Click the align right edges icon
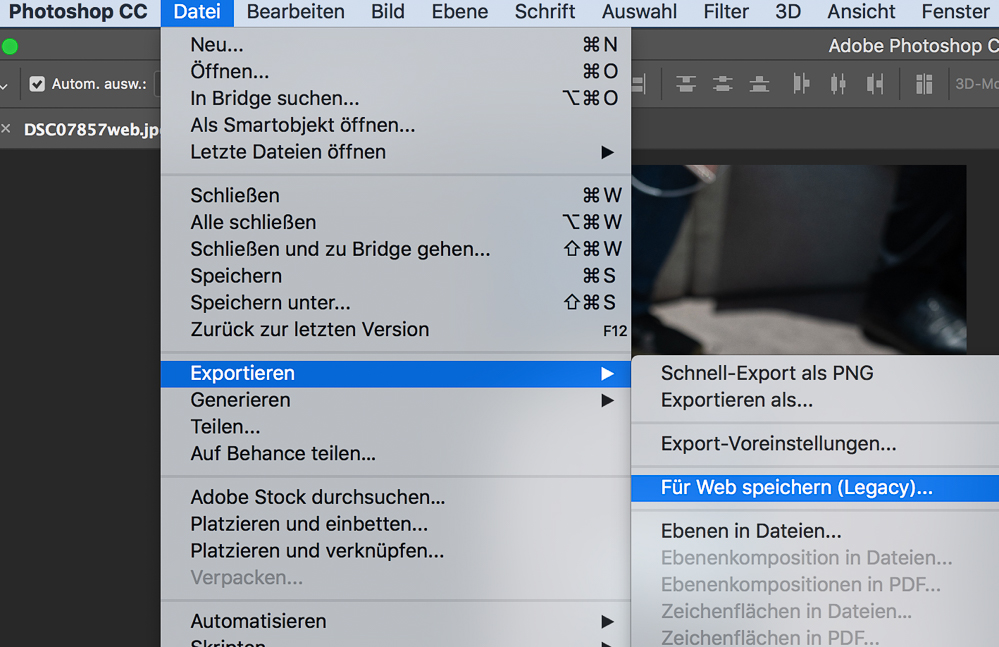Screen dimensions: 999x647 [639, 83]
